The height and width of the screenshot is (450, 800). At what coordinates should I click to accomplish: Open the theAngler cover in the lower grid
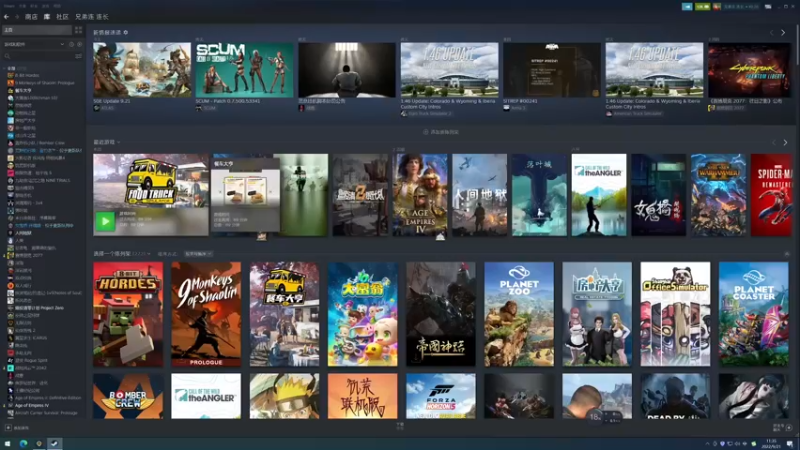(x=206, y=396)
